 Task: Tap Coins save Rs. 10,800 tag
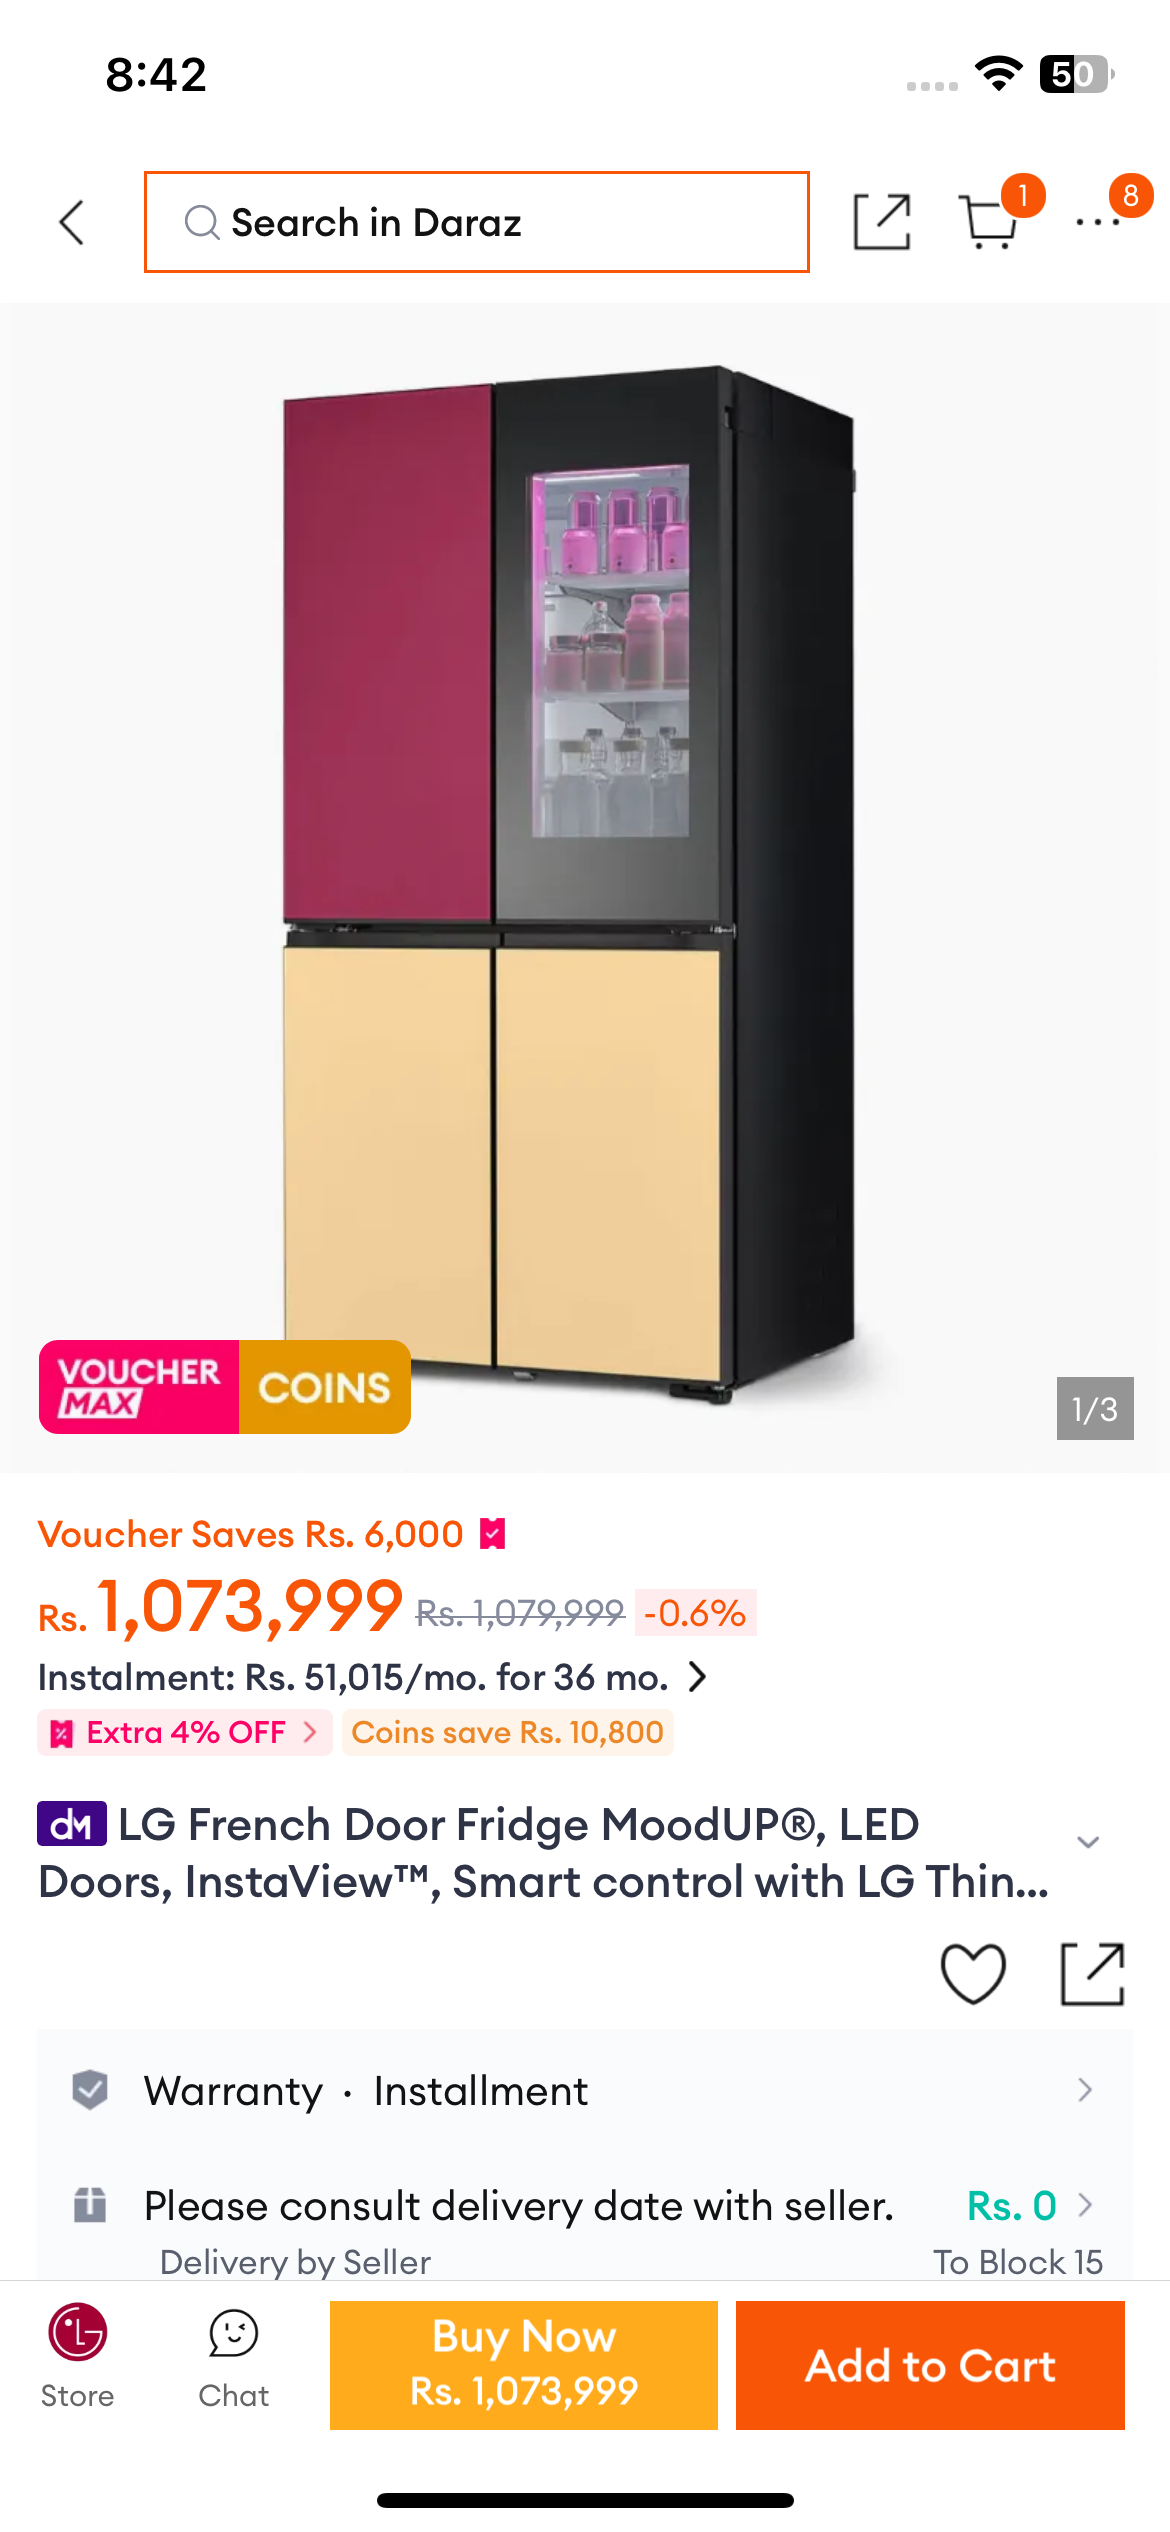pos(508,1732)
